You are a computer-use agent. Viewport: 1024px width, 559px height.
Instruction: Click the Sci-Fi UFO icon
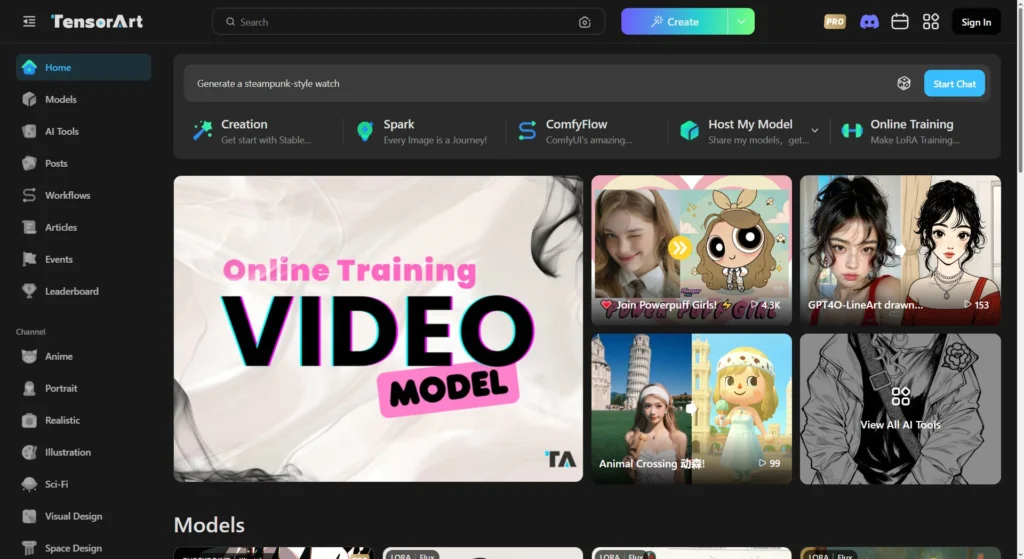[29, 484]
